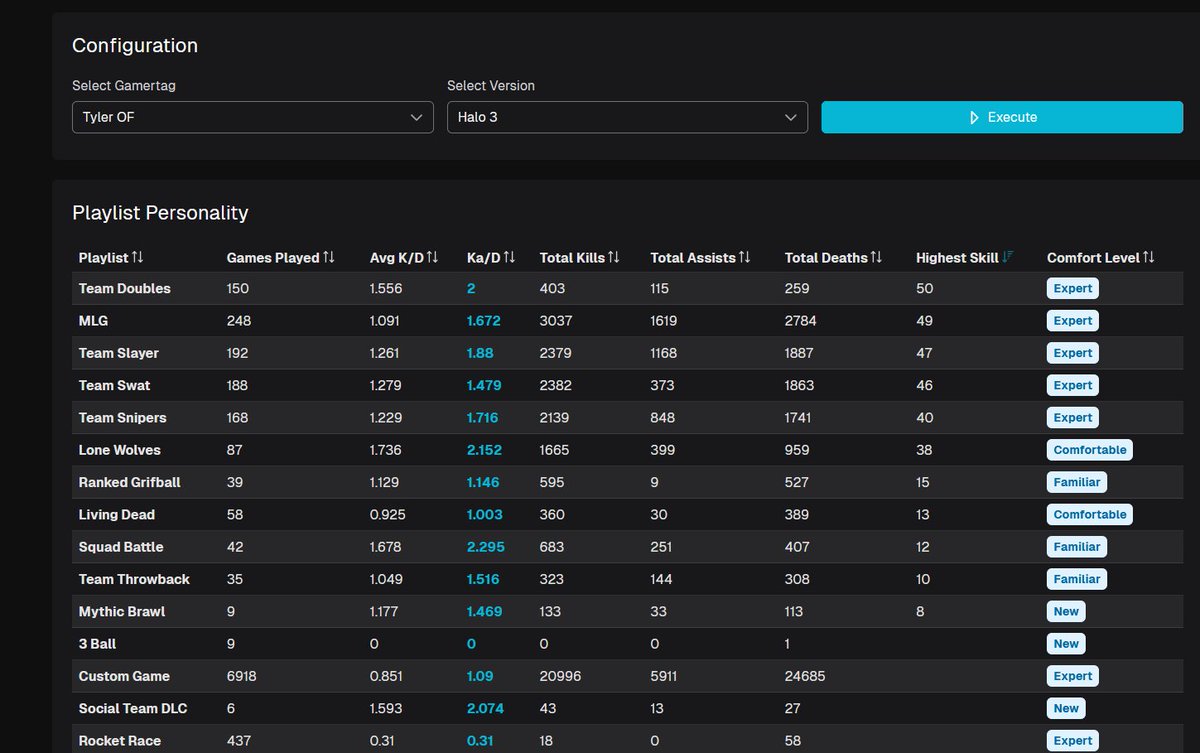Click Total Assists value 5911
The width and height of the screenshot is (1200, 753).
(664, 676)
